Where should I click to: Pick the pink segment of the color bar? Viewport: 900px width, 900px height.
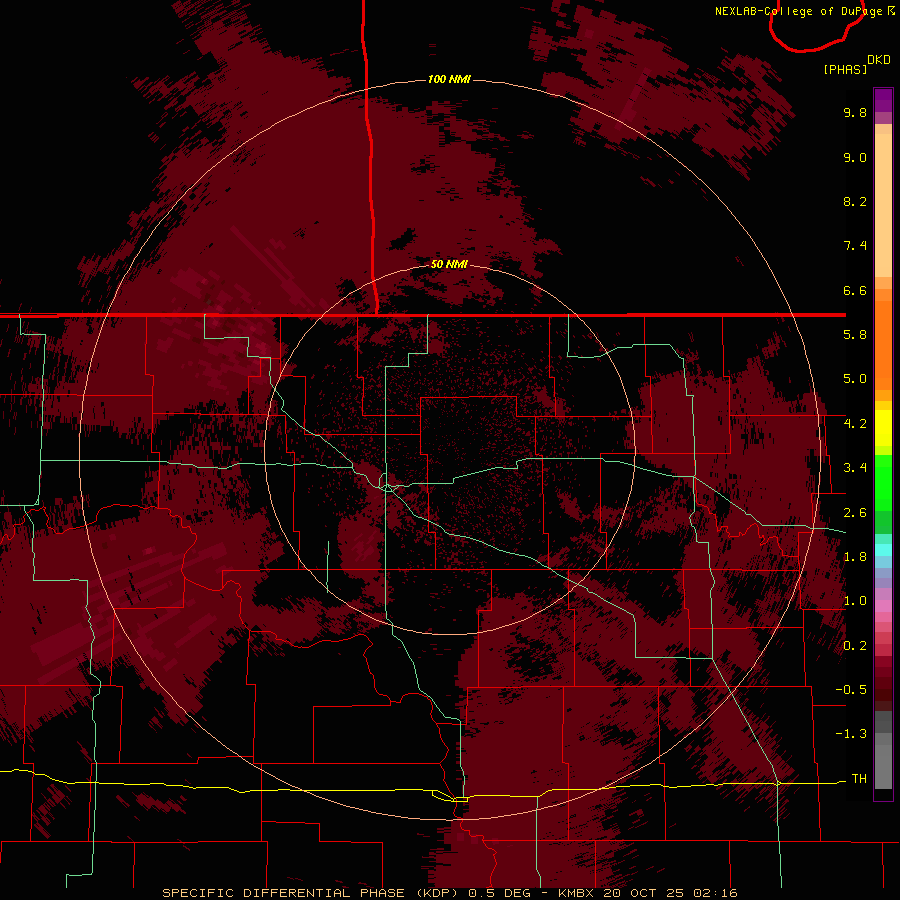coord(883,606)
